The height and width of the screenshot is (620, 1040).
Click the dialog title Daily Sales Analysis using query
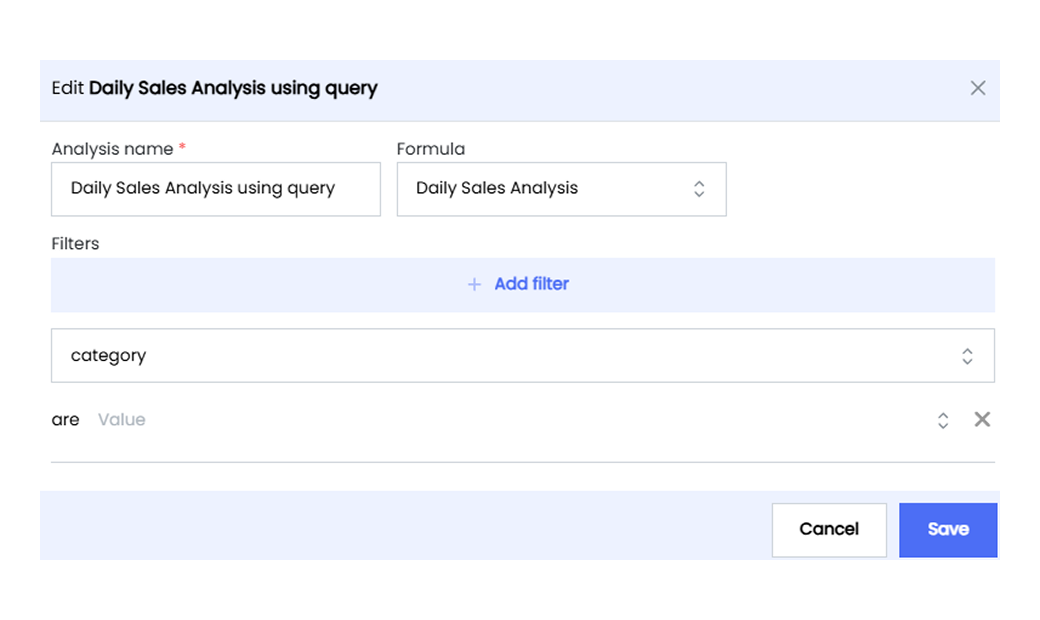[x=233, y=88]
